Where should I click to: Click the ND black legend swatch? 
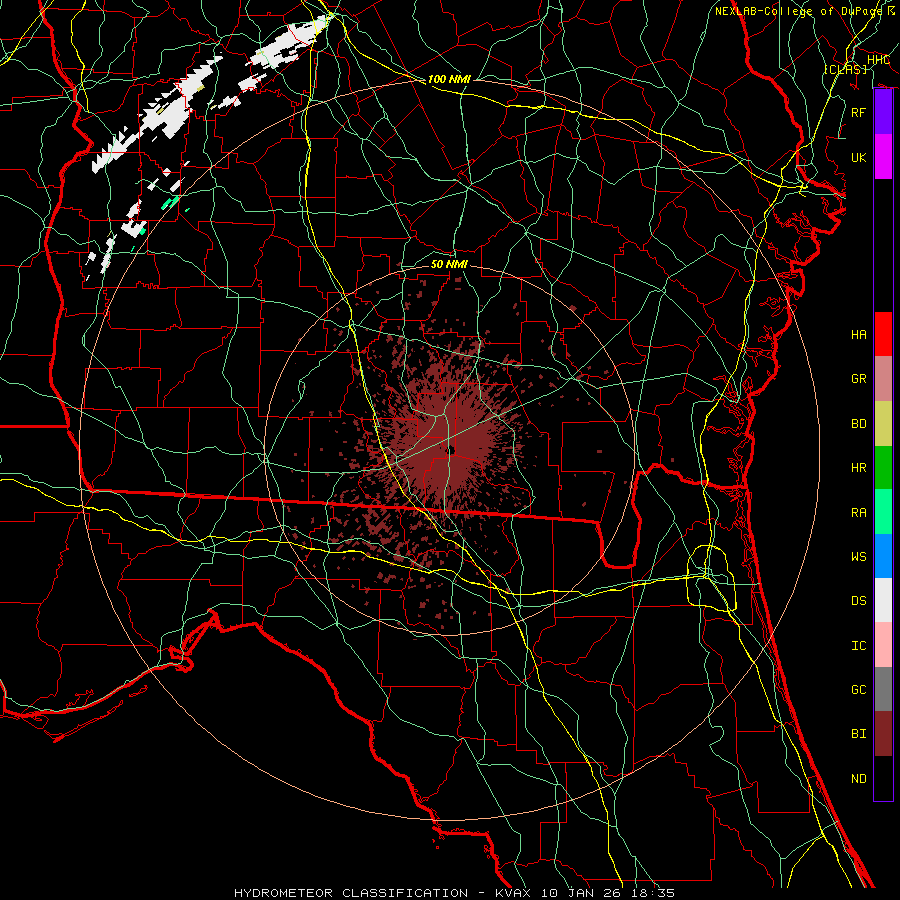[x=883, y=778]
